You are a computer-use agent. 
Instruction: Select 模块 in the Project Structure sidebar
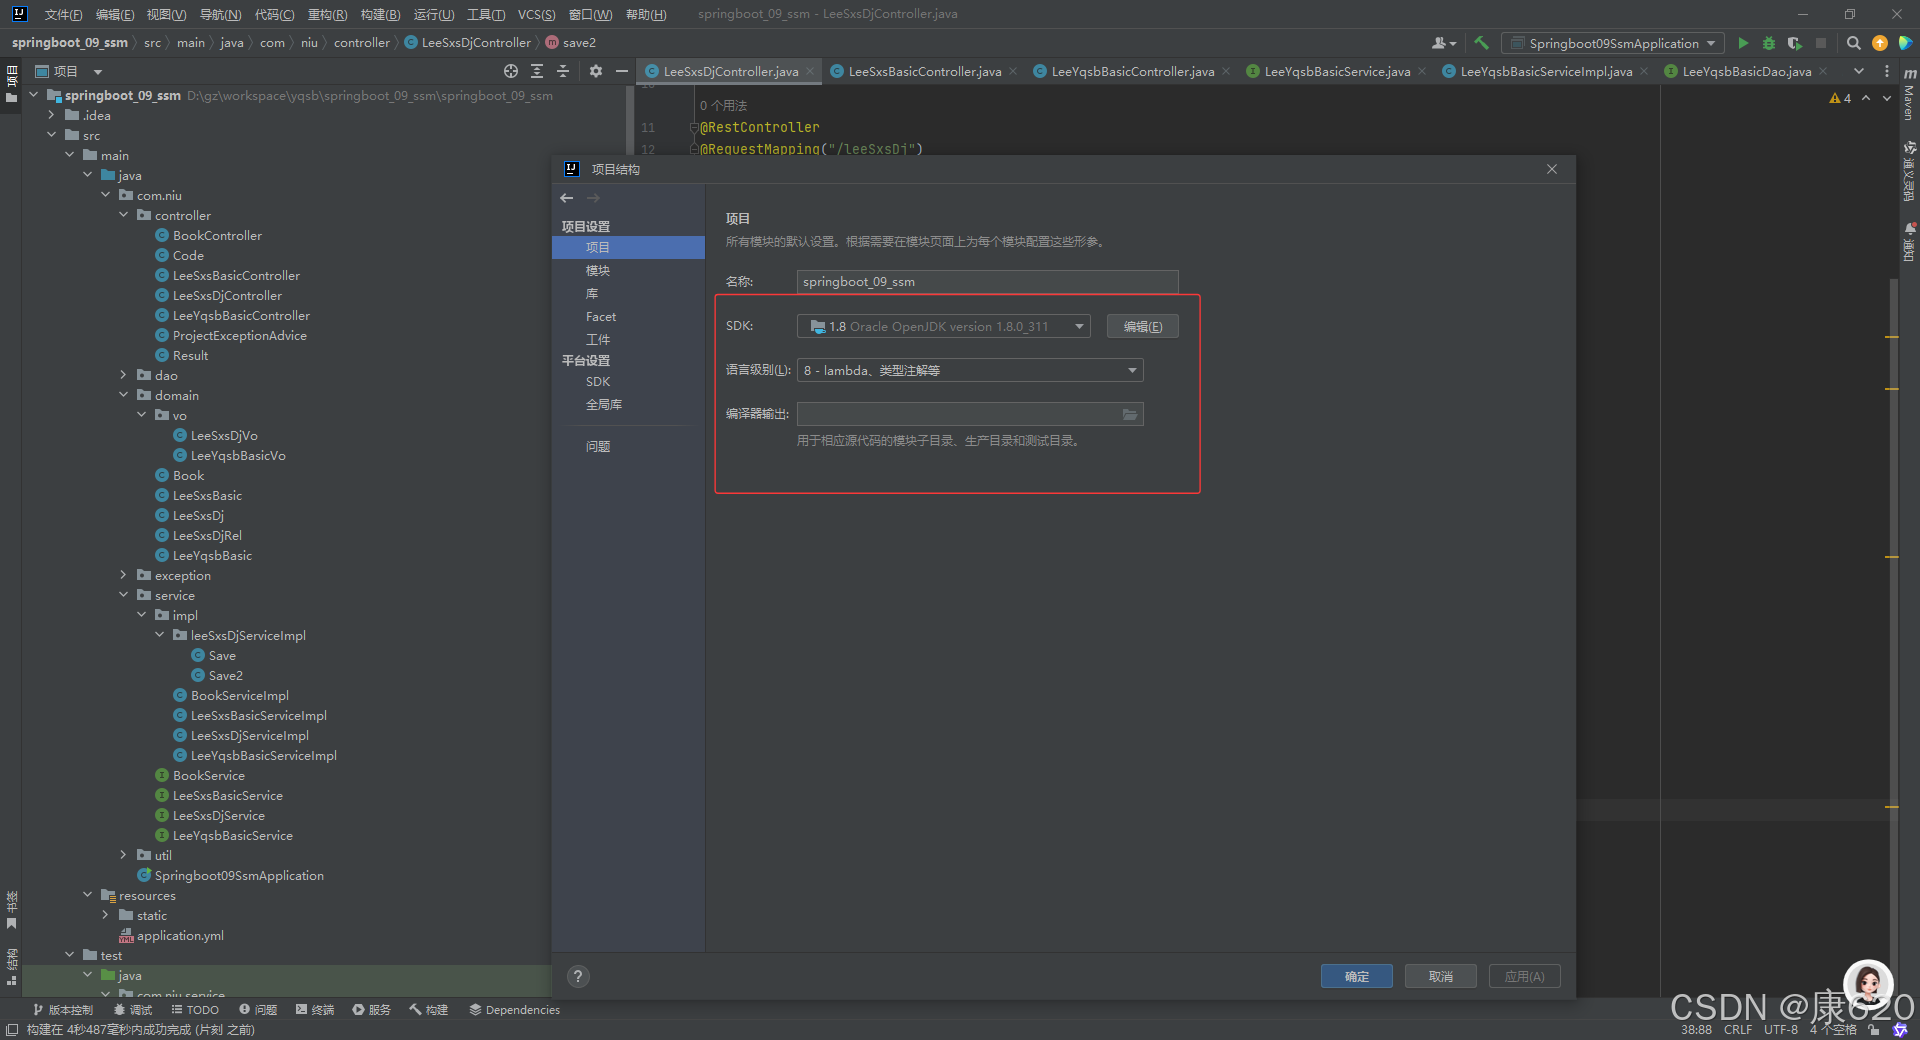coord(598,270)
